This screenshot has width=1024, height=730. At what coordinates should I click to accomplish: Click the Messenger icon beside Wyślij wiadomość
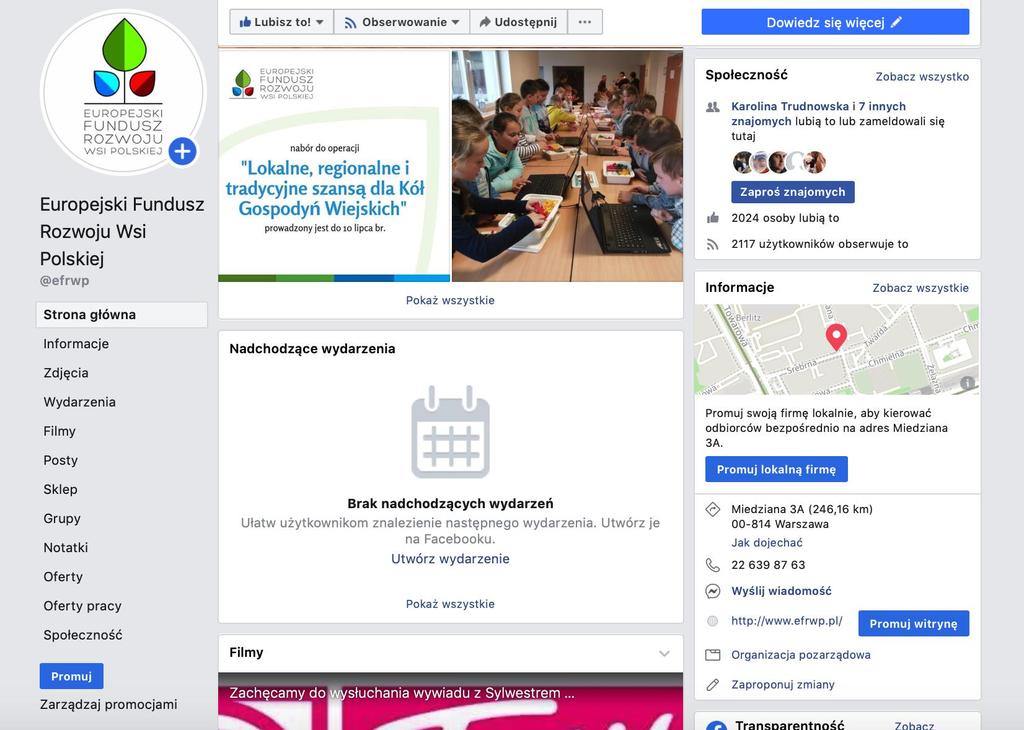pos(712,592)
